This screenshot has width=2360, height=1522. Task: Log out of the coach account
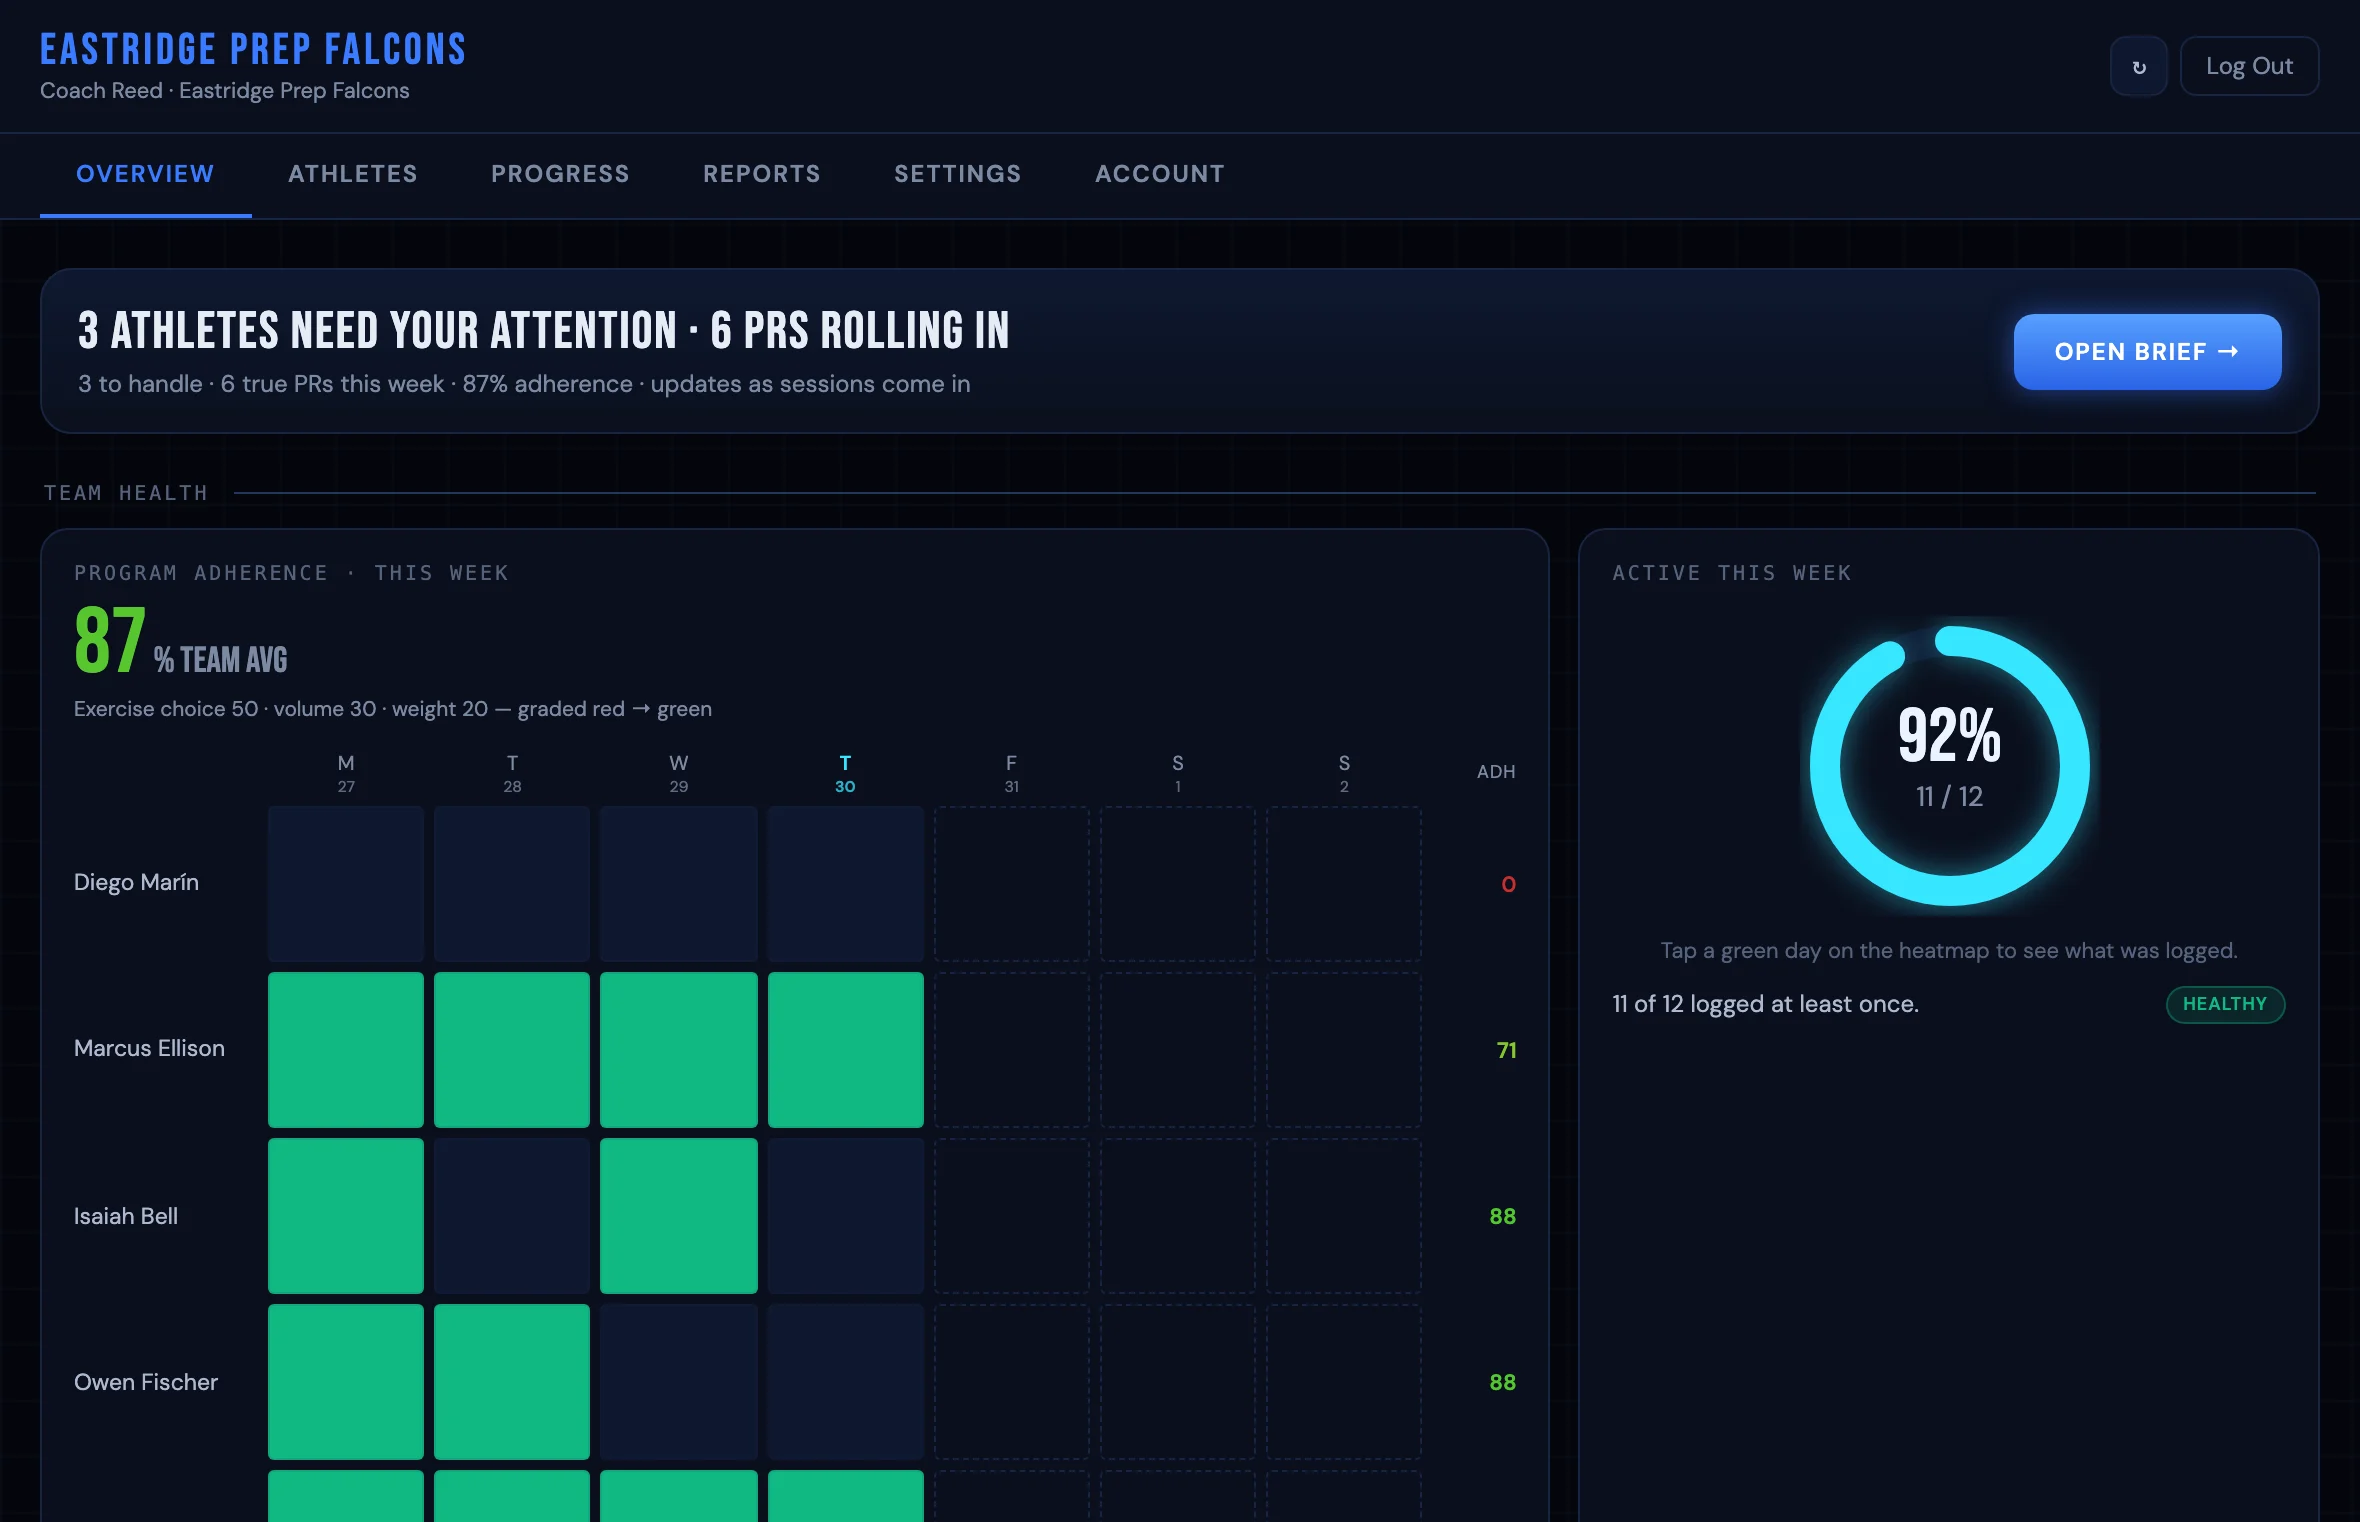(2249, 66)
